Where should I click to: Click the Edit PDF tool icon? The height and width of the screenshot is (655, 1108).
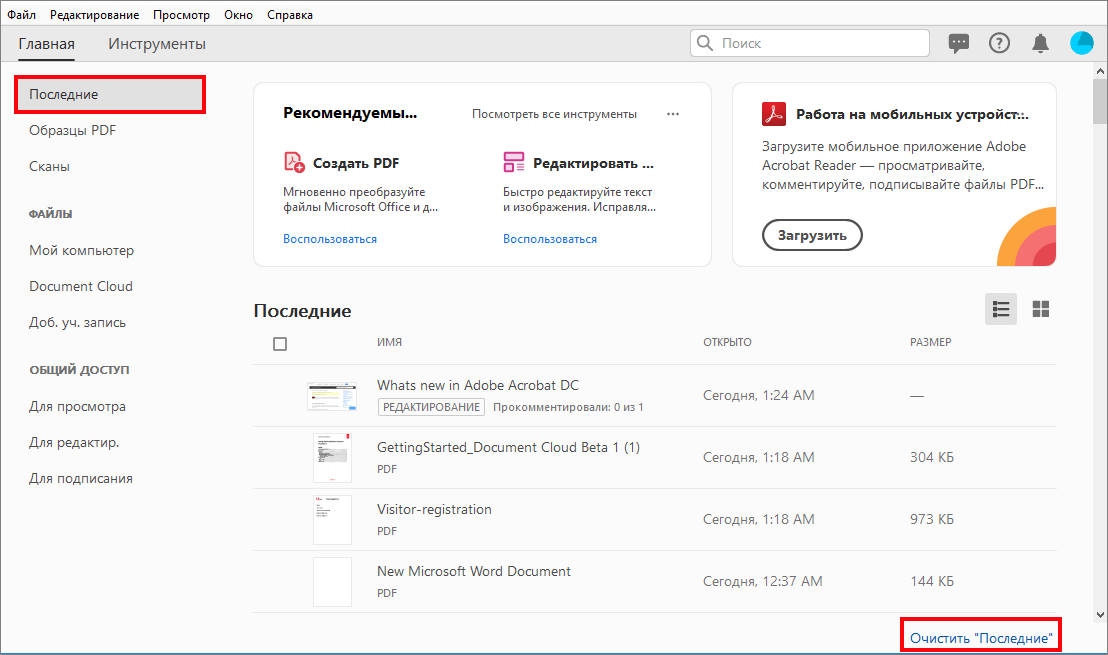pos(514,163)
